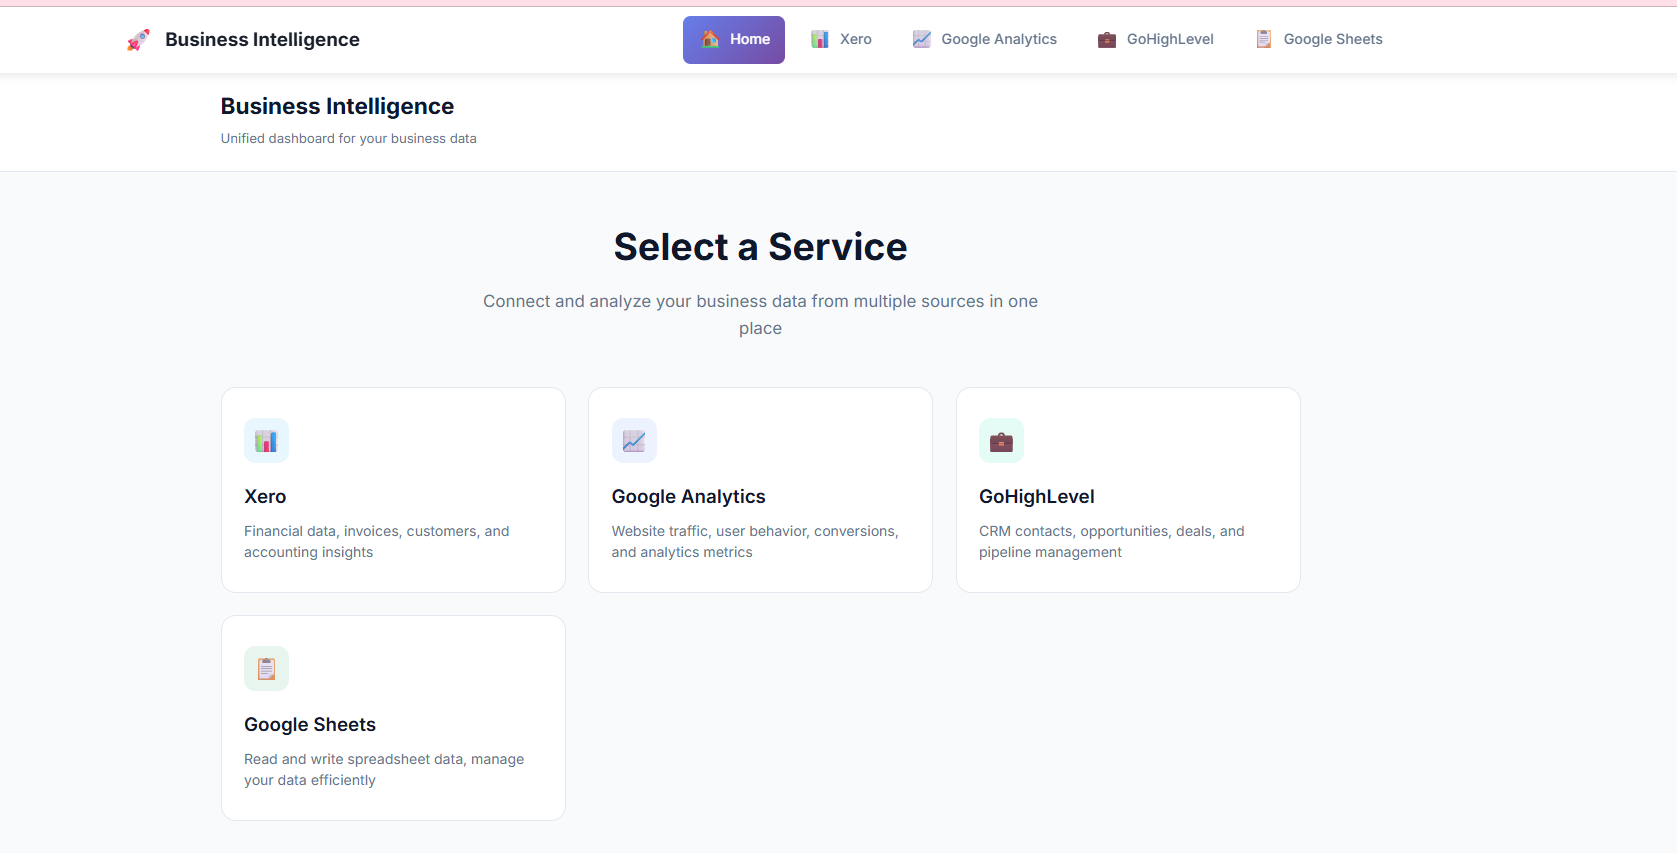This screenshot has width=1677, height=853.
Task: Click the clipboard icon on Google Sheets card
Action: coord(266,669)
